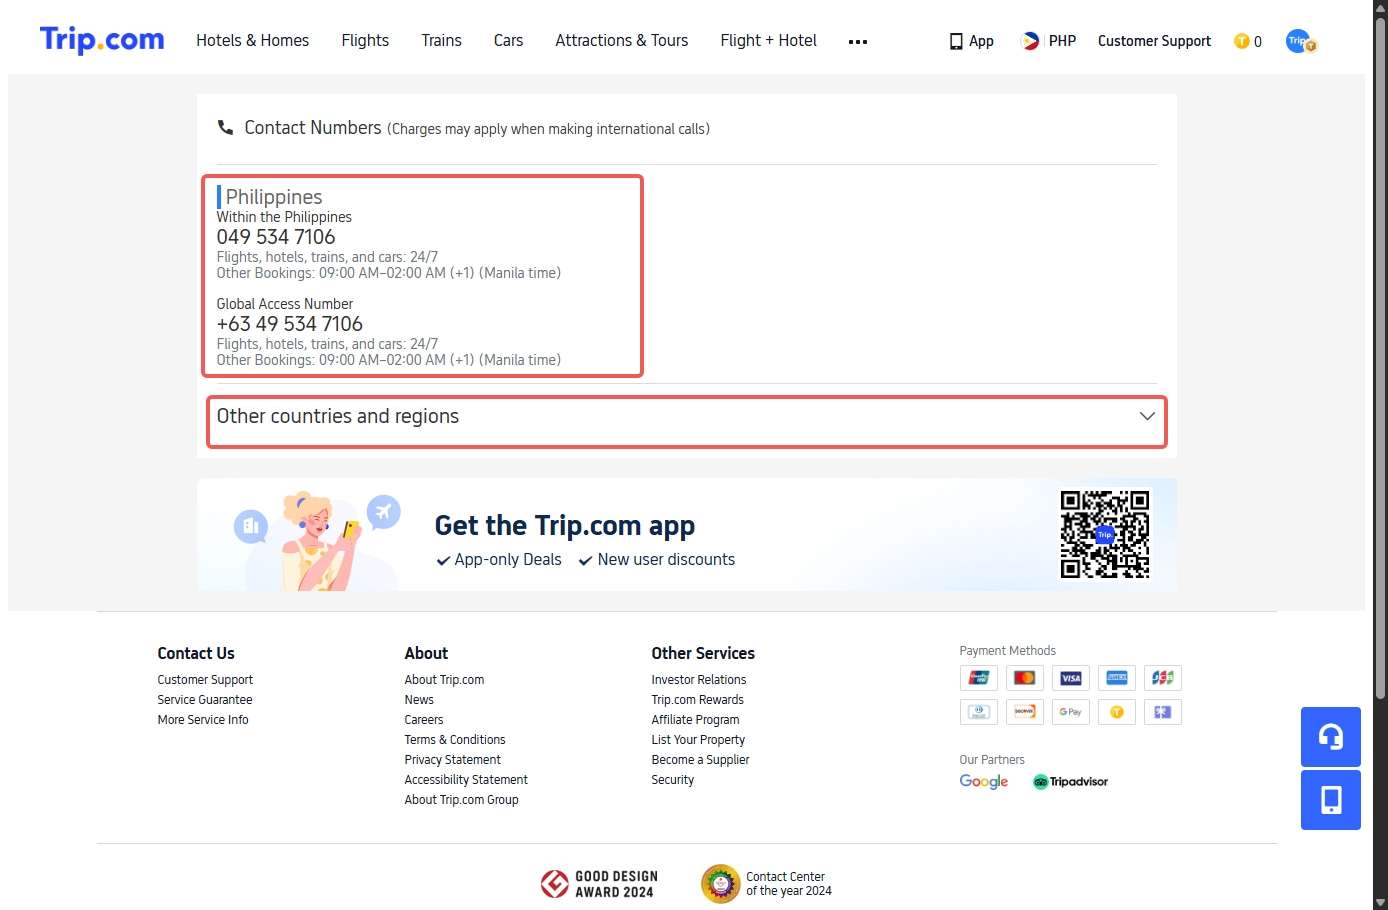Screen dimensions: 1388x910
Task: Open the Trip.com home page via logo
Action: coord(101,38)
